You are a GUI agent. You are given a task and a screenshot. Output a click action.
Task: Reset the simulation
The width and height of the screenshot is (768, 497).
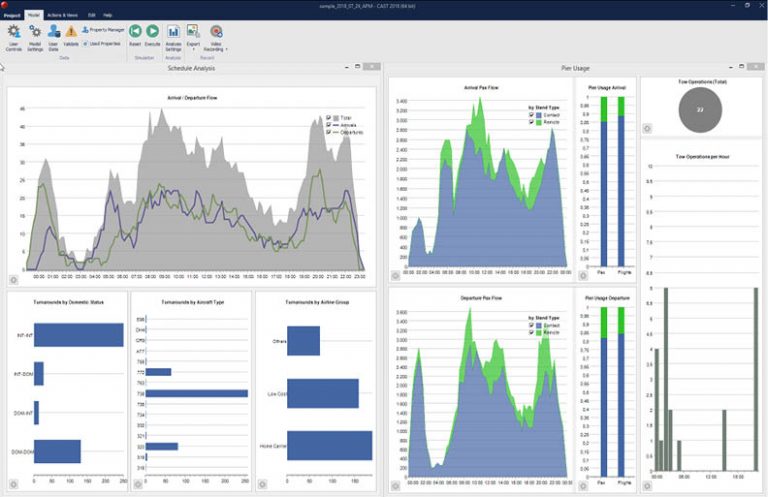[135, 36]
